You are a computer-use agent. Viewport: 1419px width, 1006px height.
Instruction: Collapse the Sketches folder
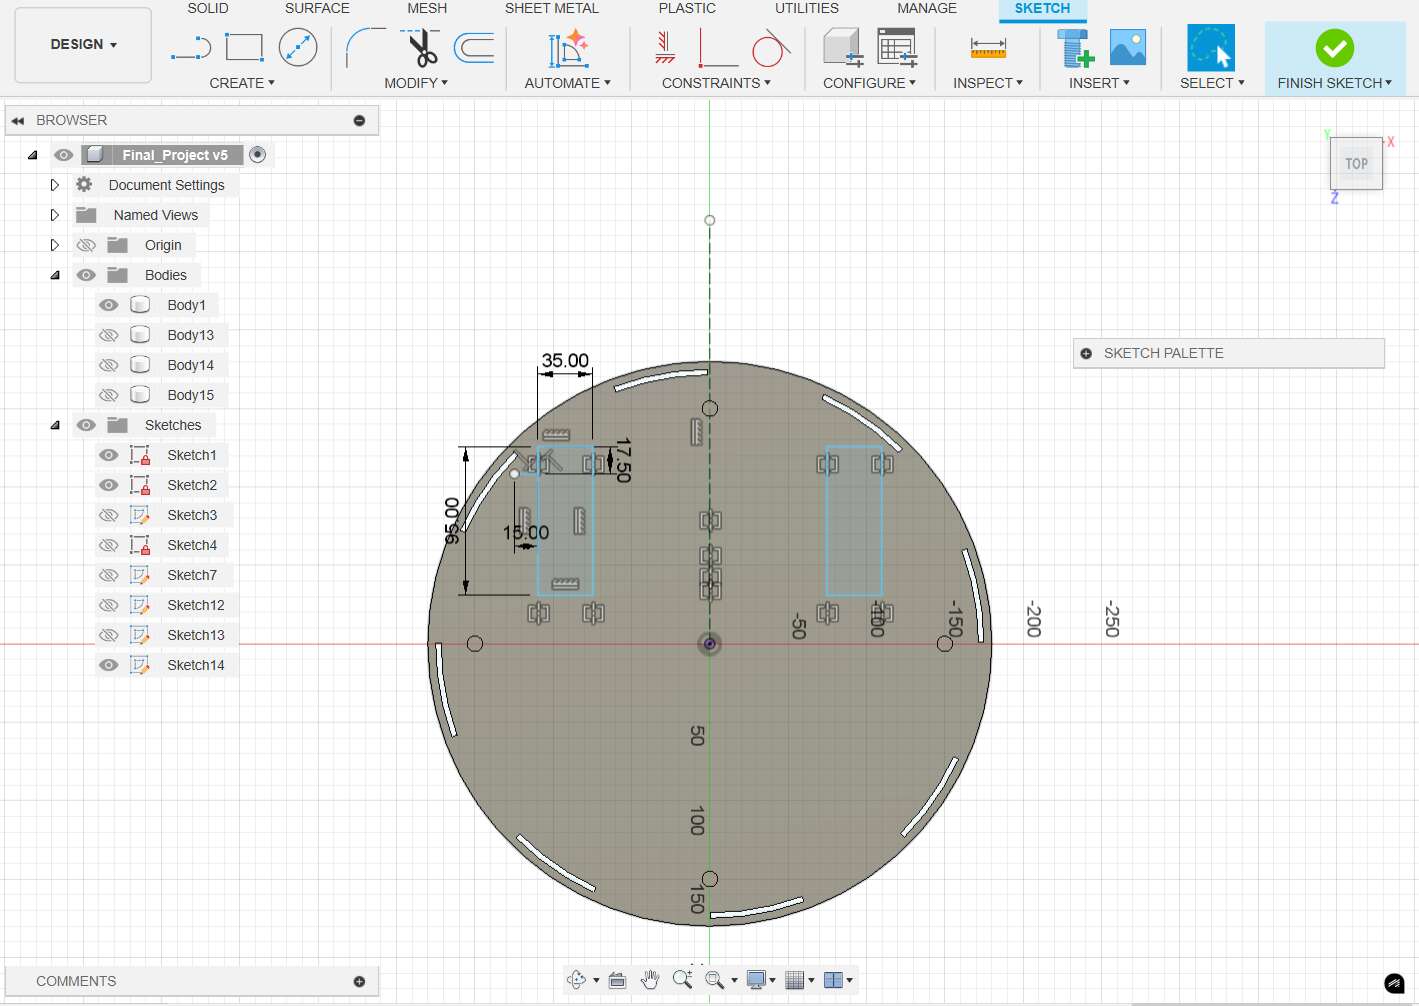[55, 425]
